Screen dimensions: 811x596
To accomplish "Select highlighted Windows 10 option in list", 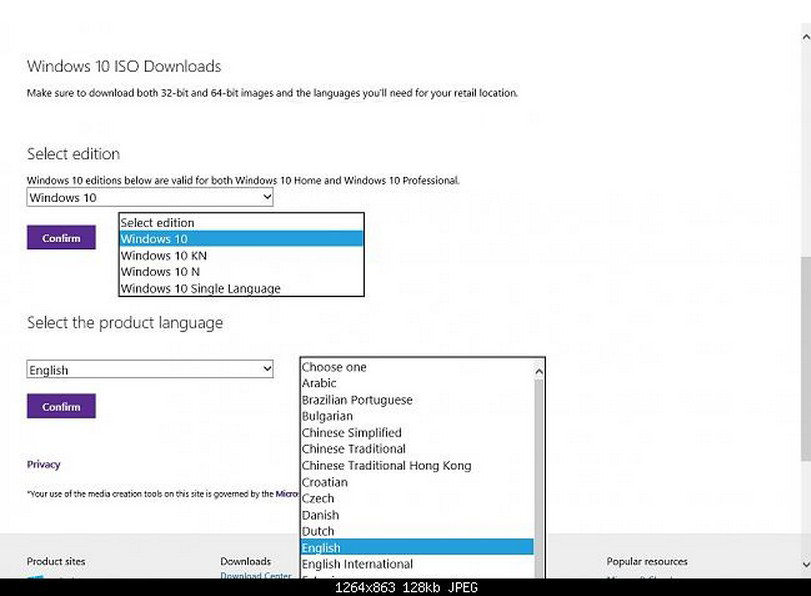I will click(x=241, y=239).
